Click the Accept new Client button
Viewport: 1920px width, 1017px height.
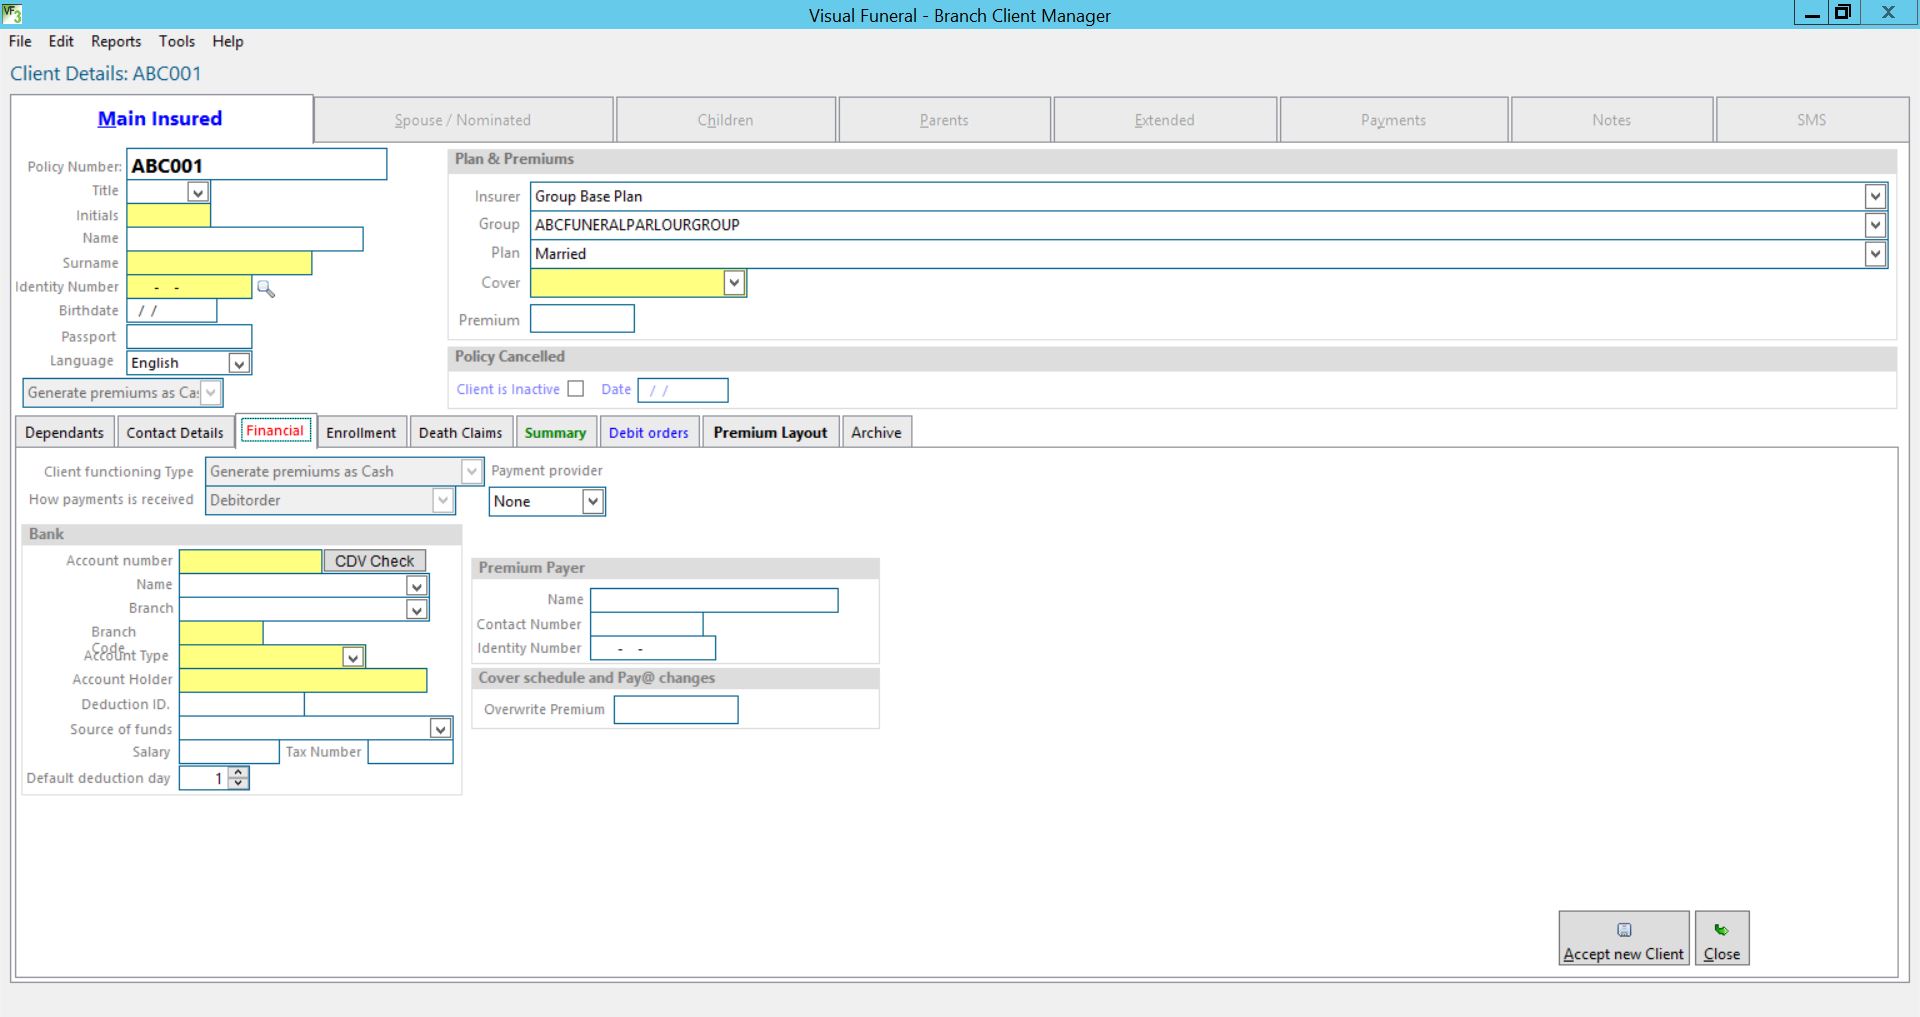[1623, 938]
